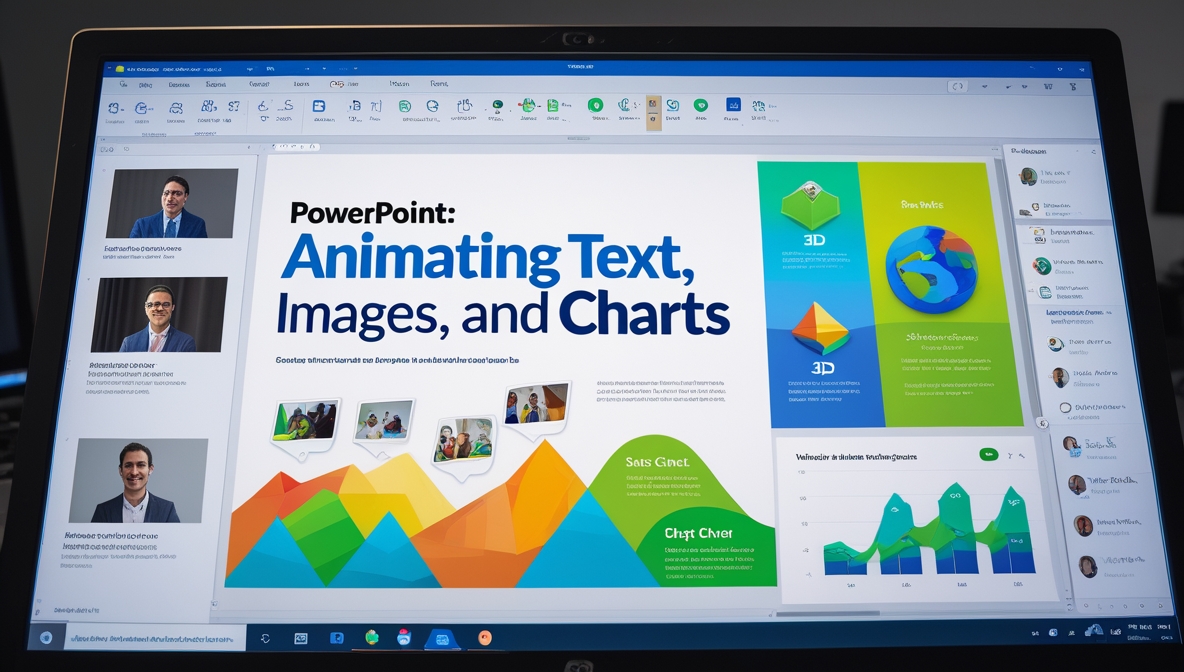
Task: Click the taskbar search box
Action: pos(155,639)
